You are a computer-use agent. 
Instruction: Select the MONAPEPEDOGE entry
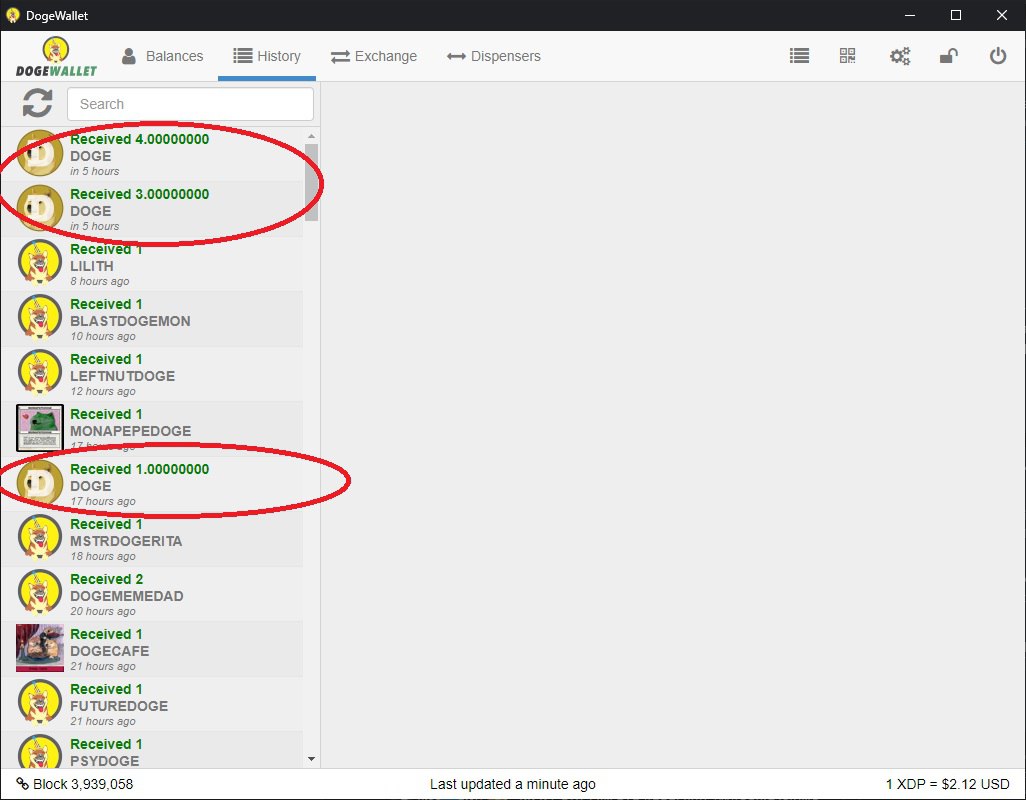tap(152, 428)
